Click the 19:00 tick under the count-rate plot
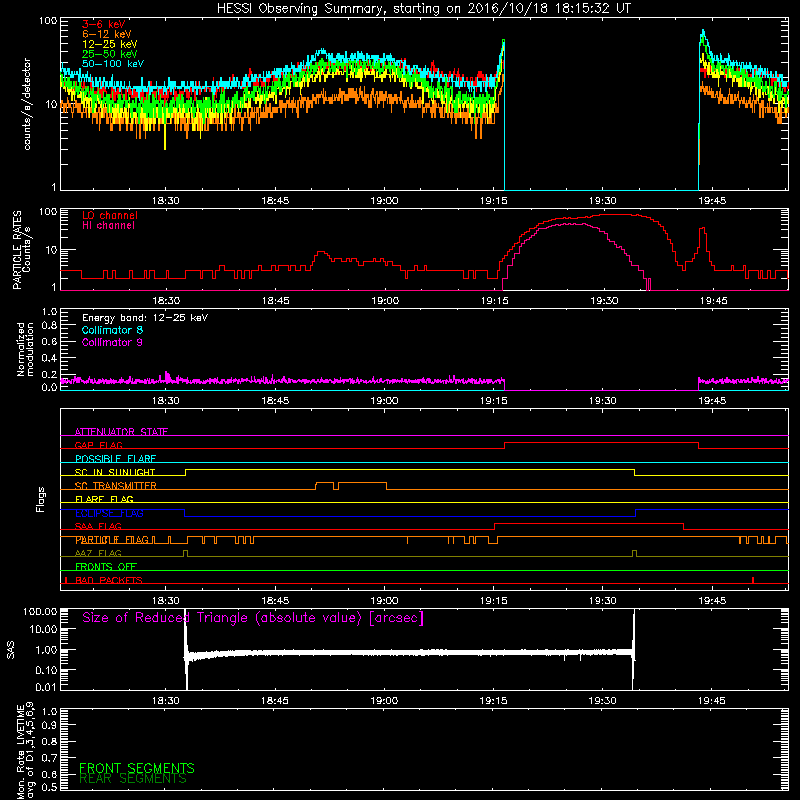This screenshot has height=800, width=800. pos(384,201)
